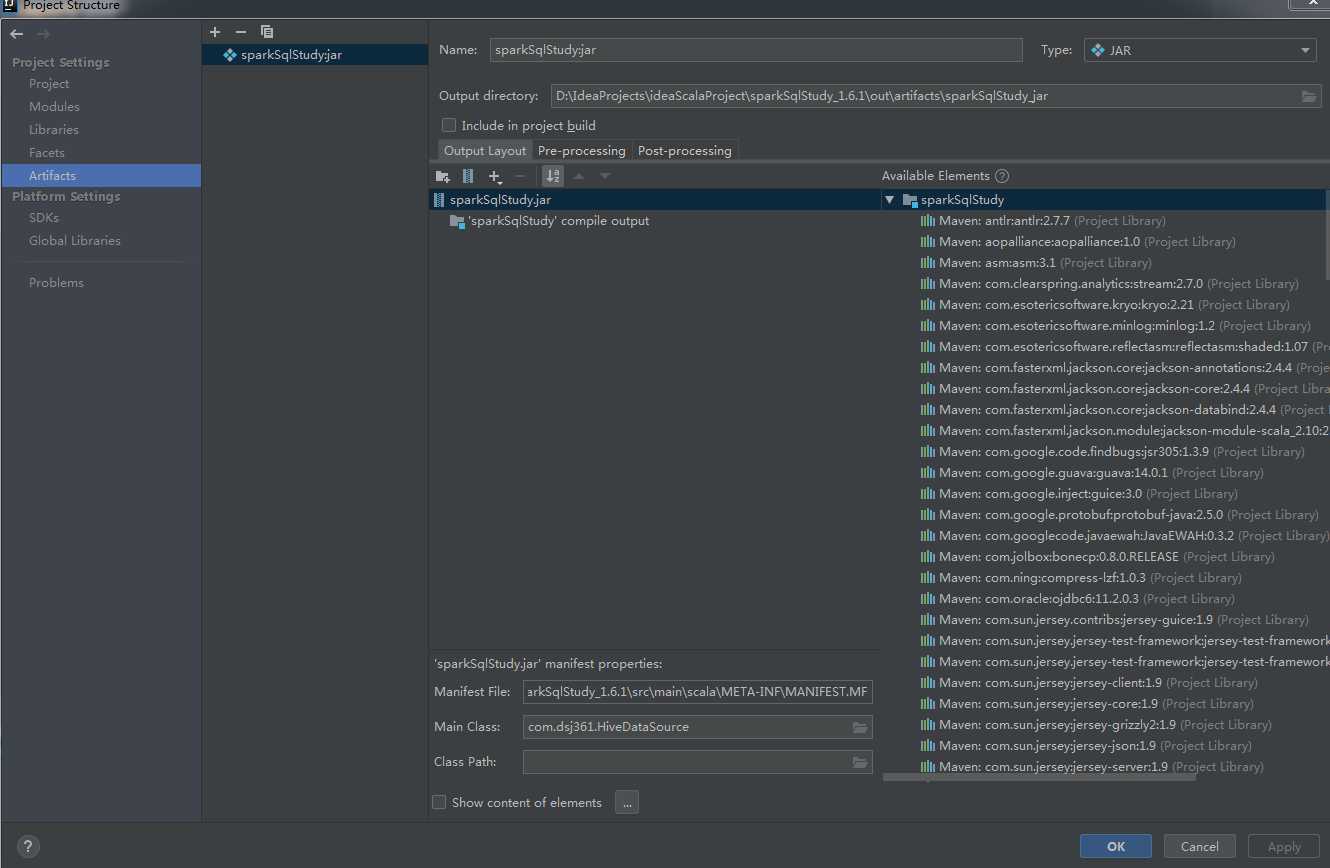This screenshot has width=1330, height=868.
Task: Click the artifact Name field
Action: [756, 50]
